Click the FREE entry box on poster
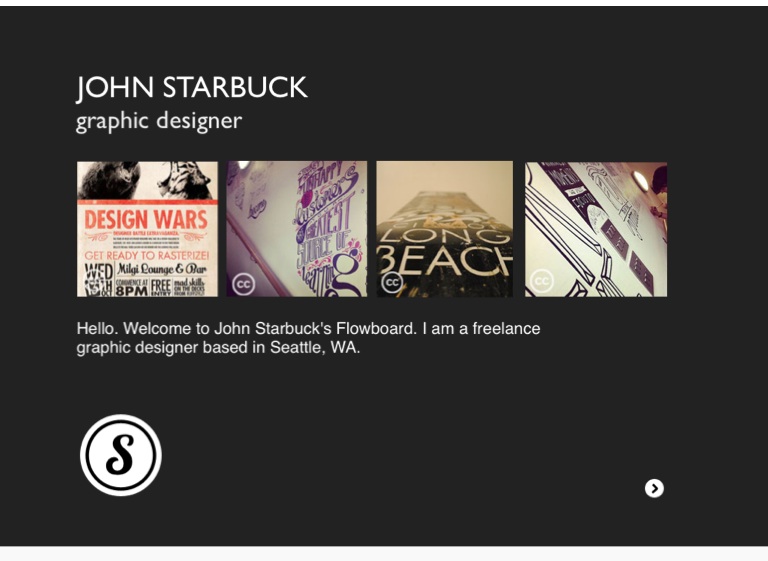The width and height of the screenshot is (768, 561). 161,287
